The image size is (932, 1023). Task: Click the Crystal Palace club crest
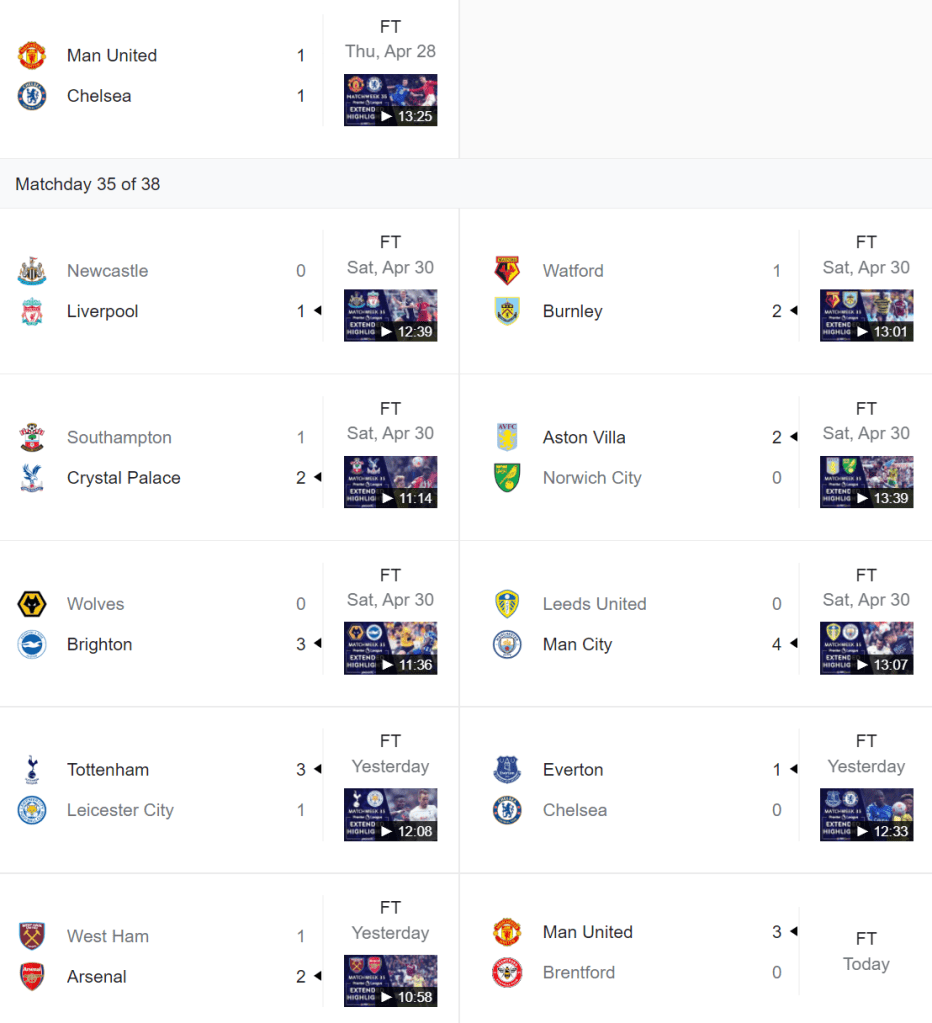(32, 478)
